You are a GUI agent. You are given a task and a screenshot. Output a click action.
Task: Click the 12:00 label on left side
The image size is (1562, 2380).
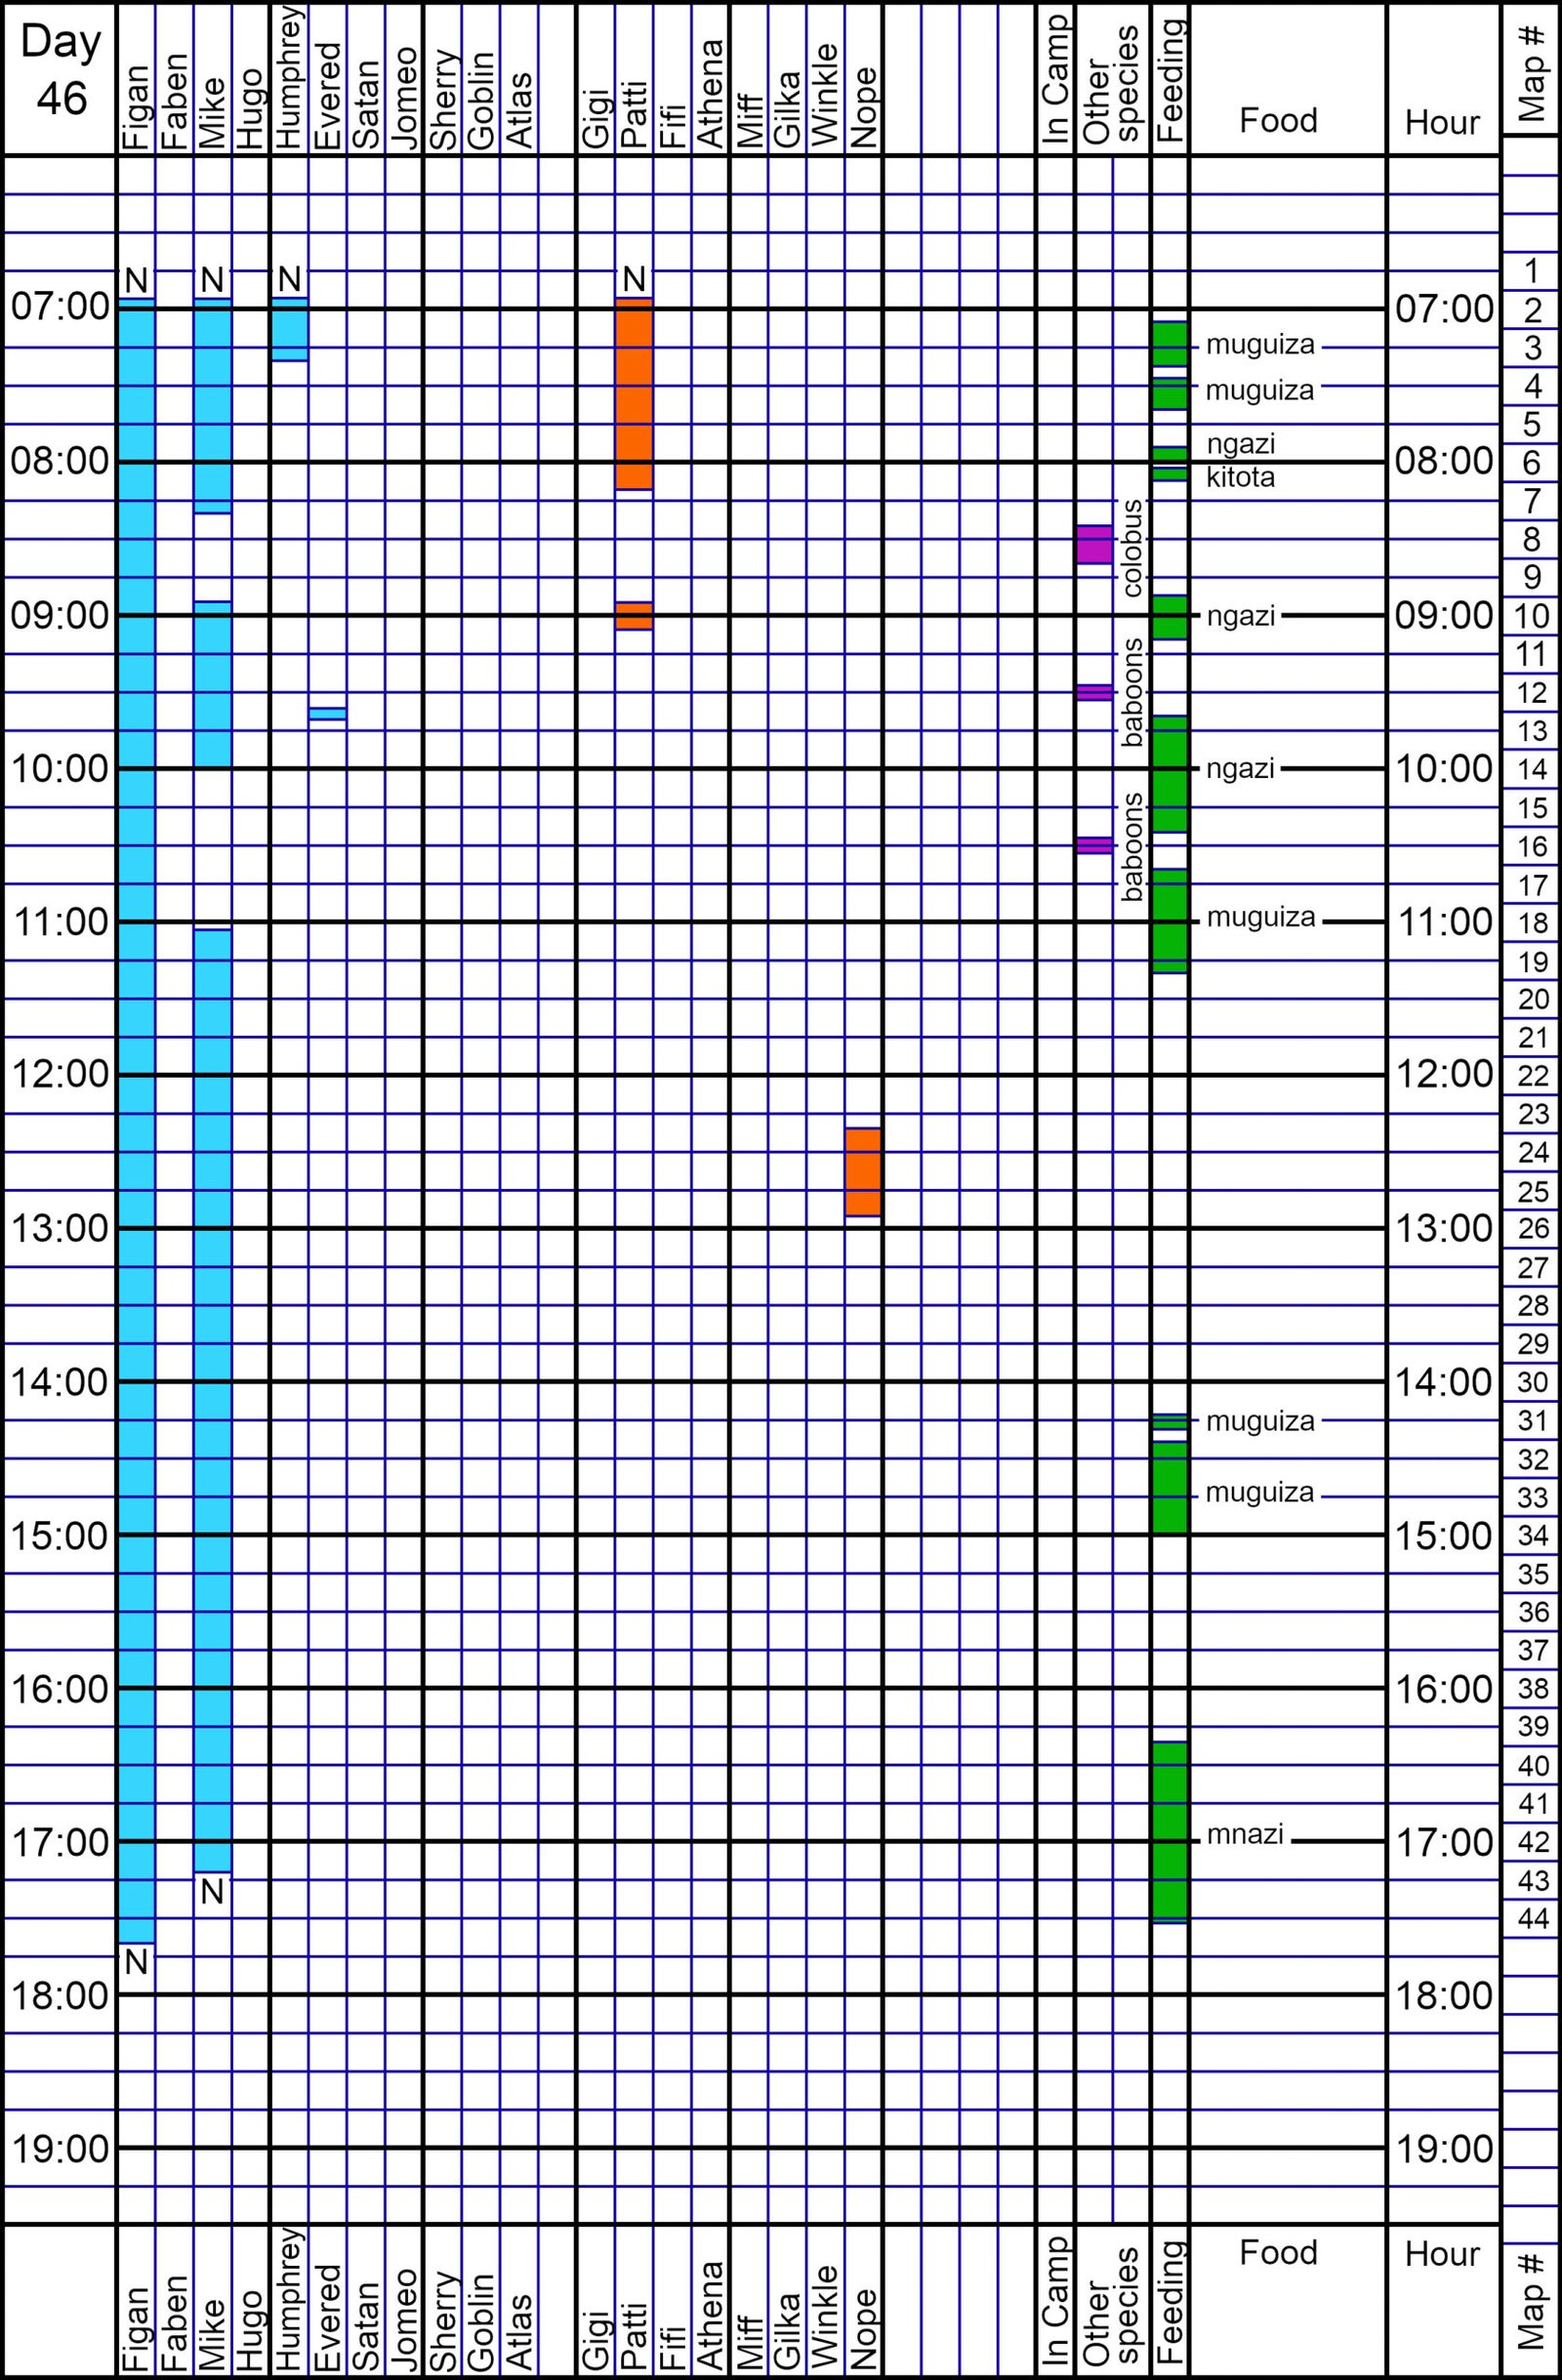(60, 1074)
